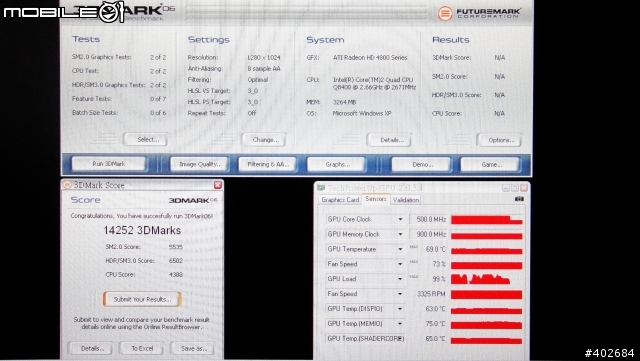Open the GPU Memory Clock sensor dropdown
Screen dimensions: 640x361
point(400,234)
